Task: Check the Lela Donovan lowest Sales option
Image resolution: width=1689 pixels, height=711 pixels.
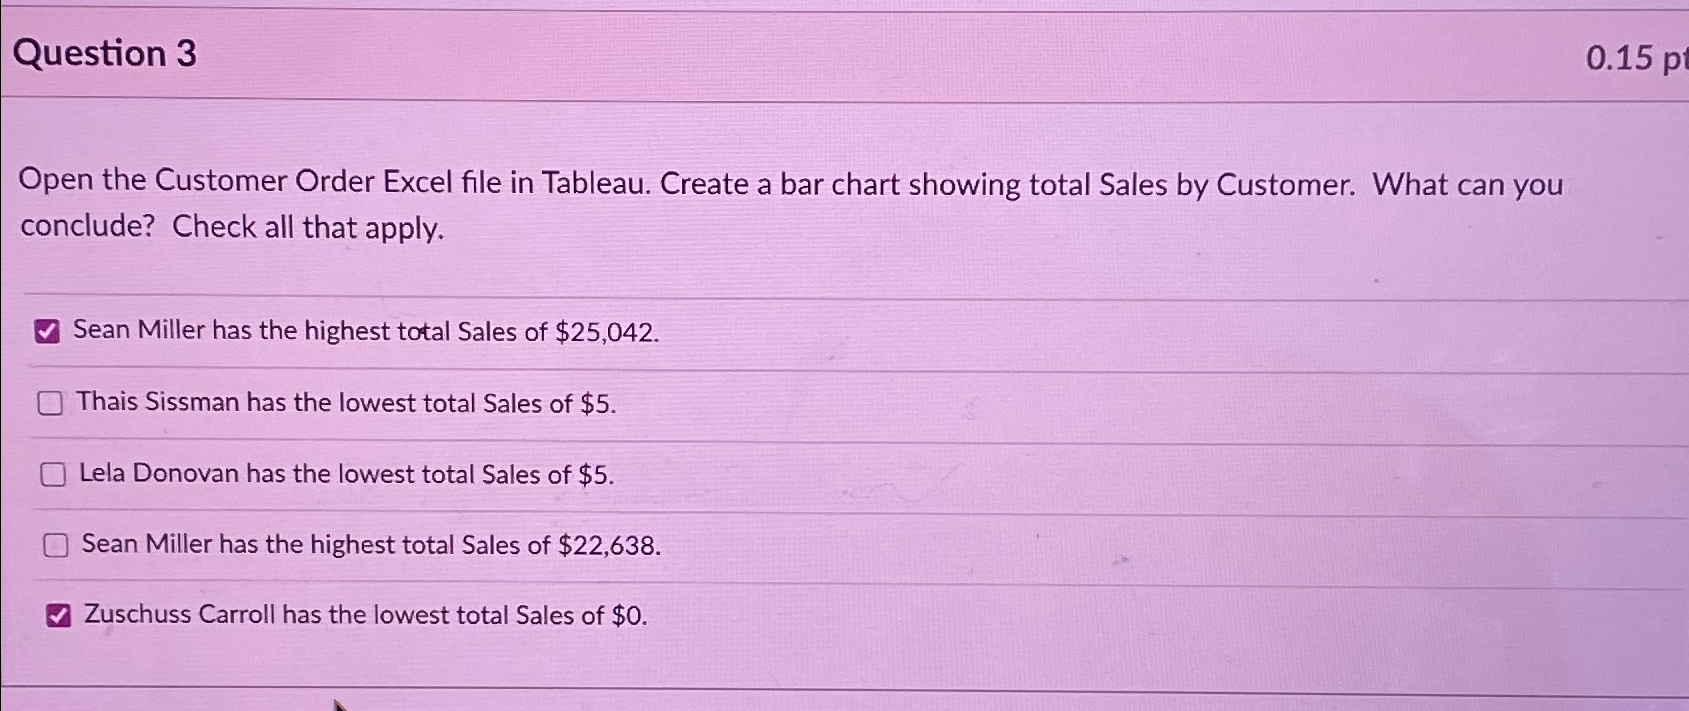Action: [55, 475]
